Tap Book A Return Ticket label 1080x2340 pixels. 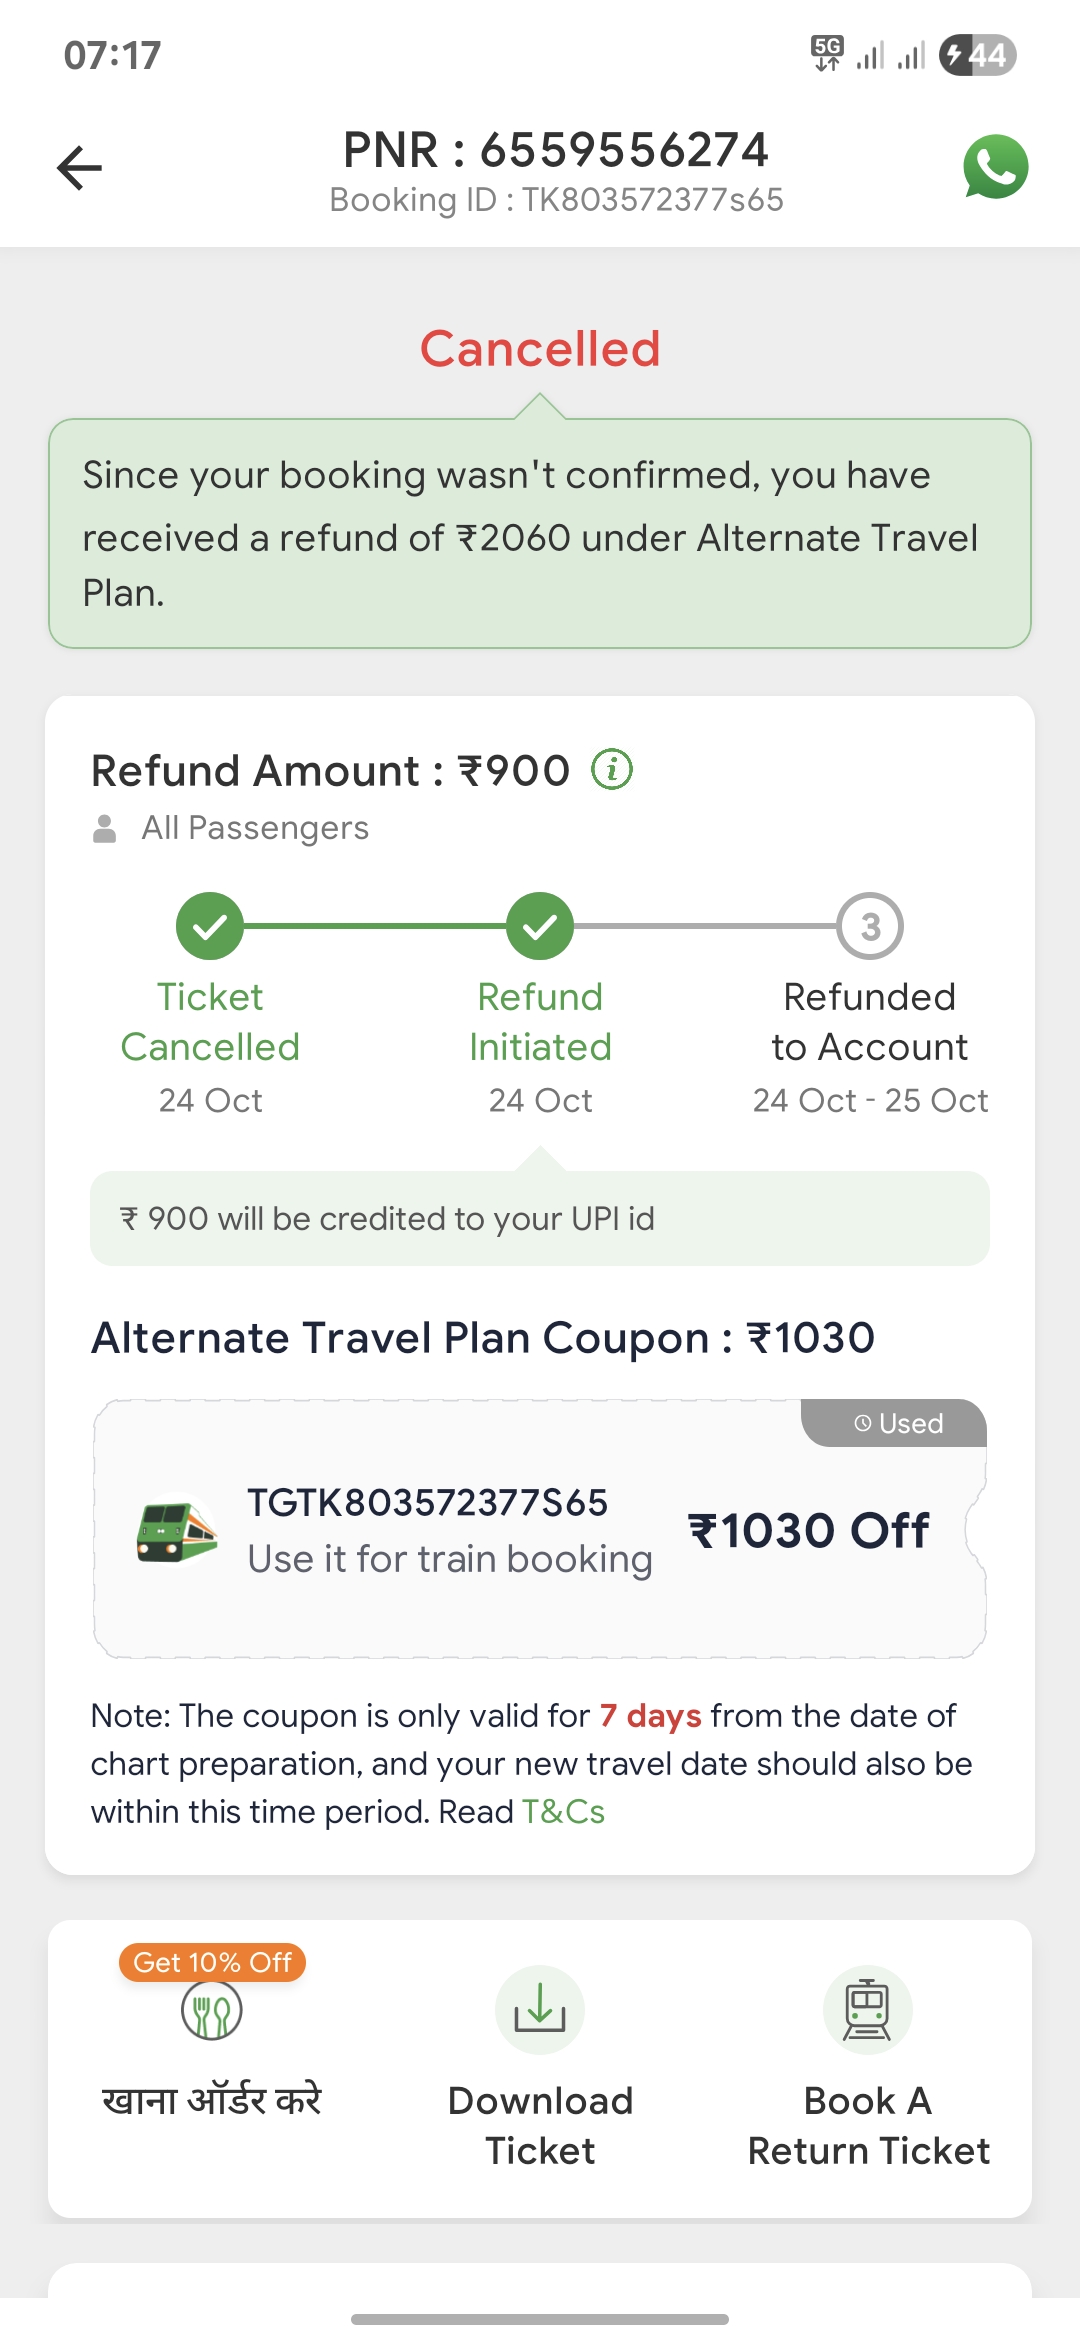(868, 2125)
